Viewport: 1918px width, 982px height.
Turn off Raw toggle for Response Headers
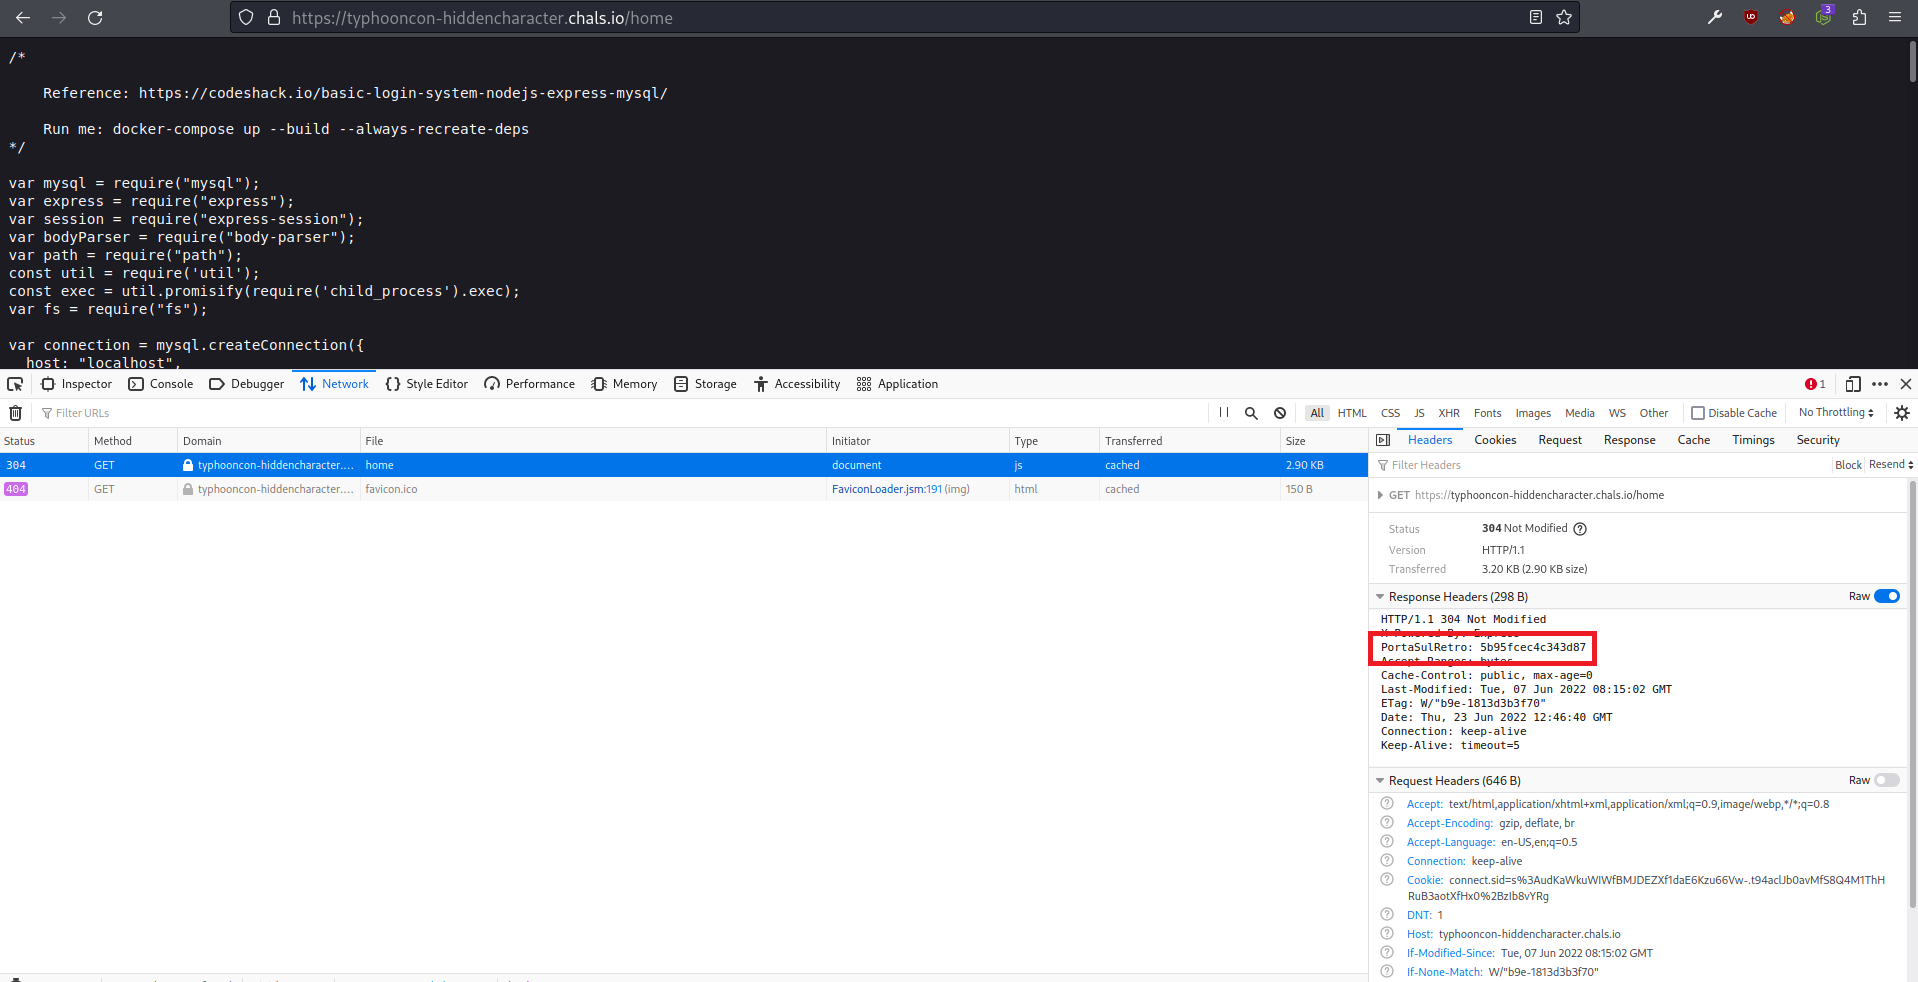coord(1886,597)
